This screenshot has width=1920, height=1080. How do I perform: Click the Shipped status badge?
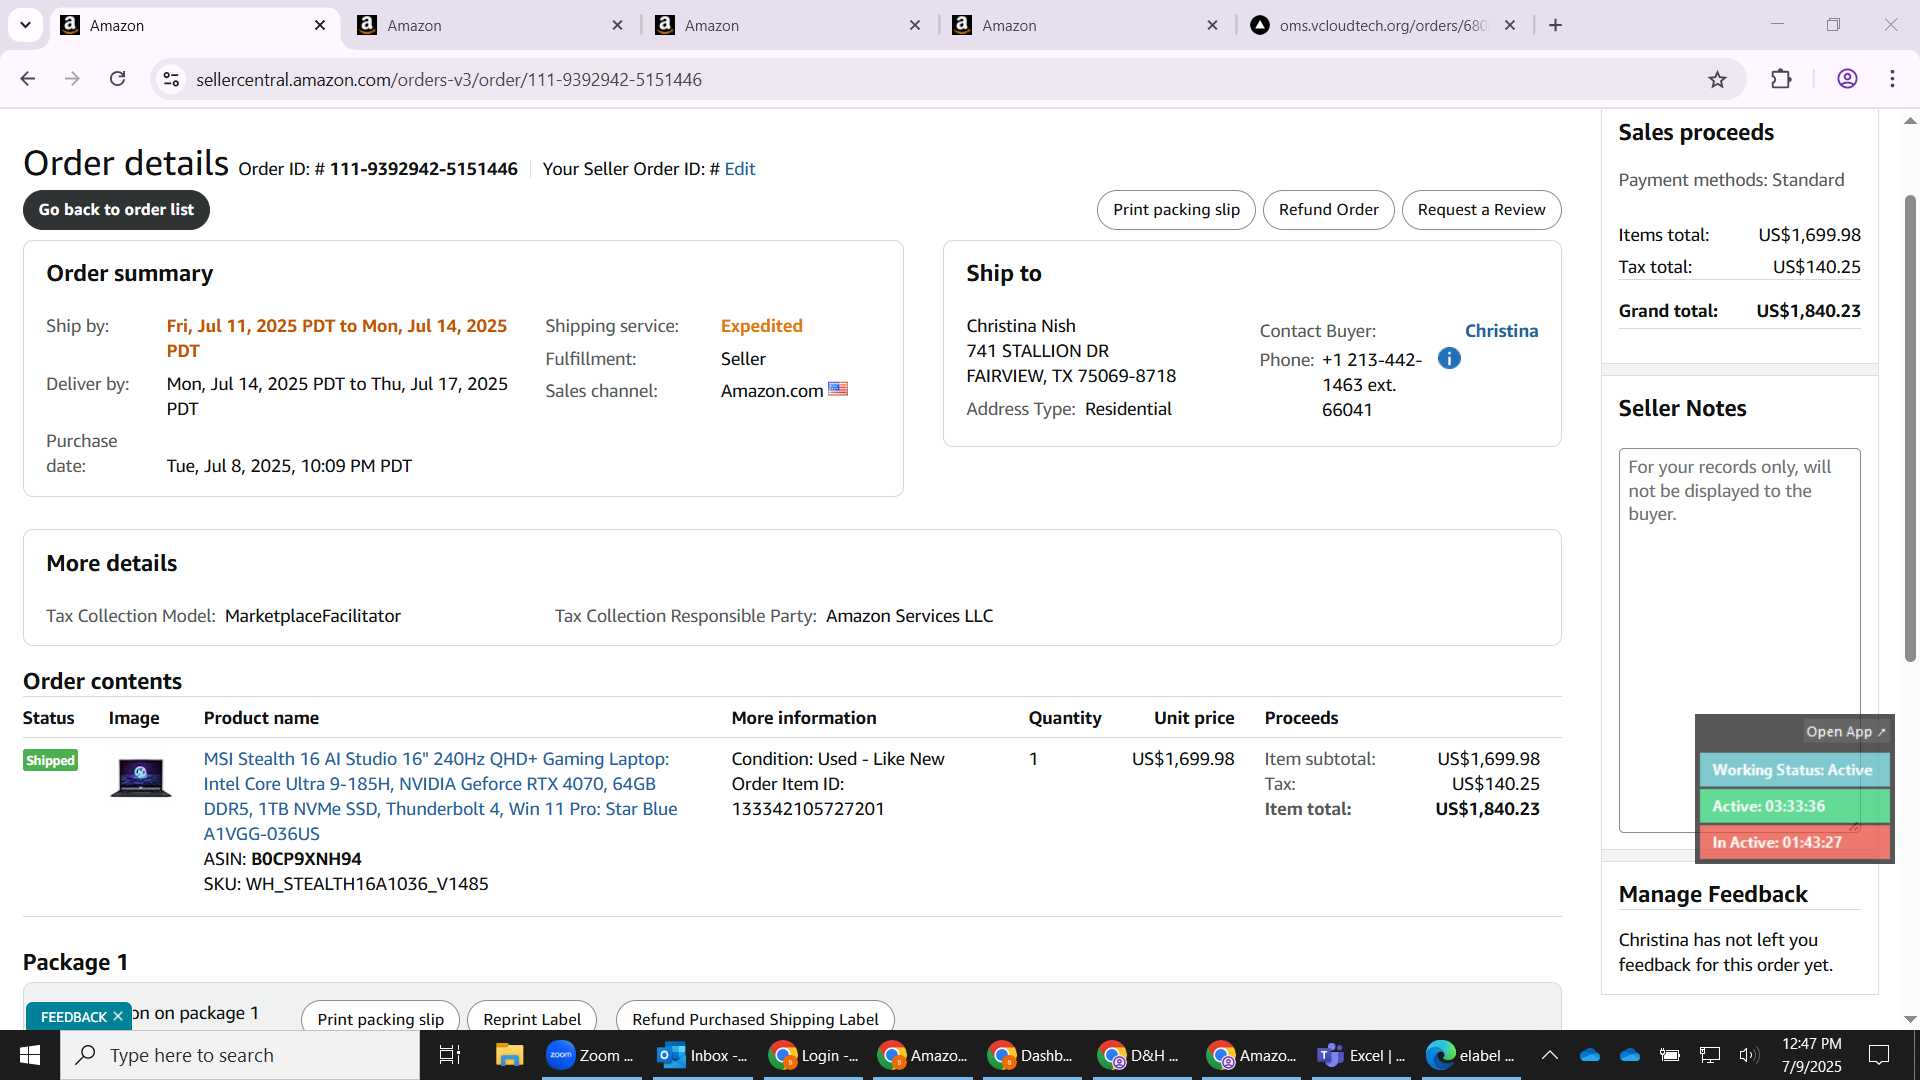50,760
